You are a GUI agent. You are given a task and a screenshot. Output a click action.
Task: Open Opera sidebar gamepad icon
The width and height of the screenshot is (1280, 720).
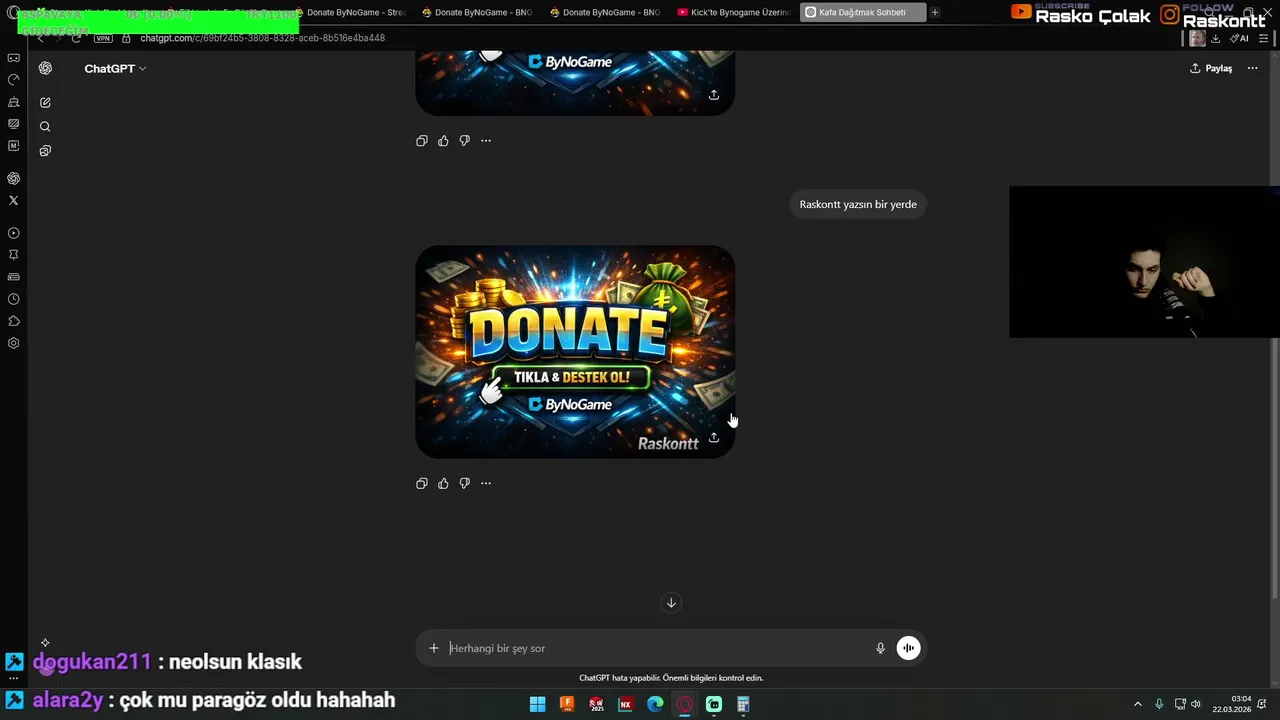point(14,58)
